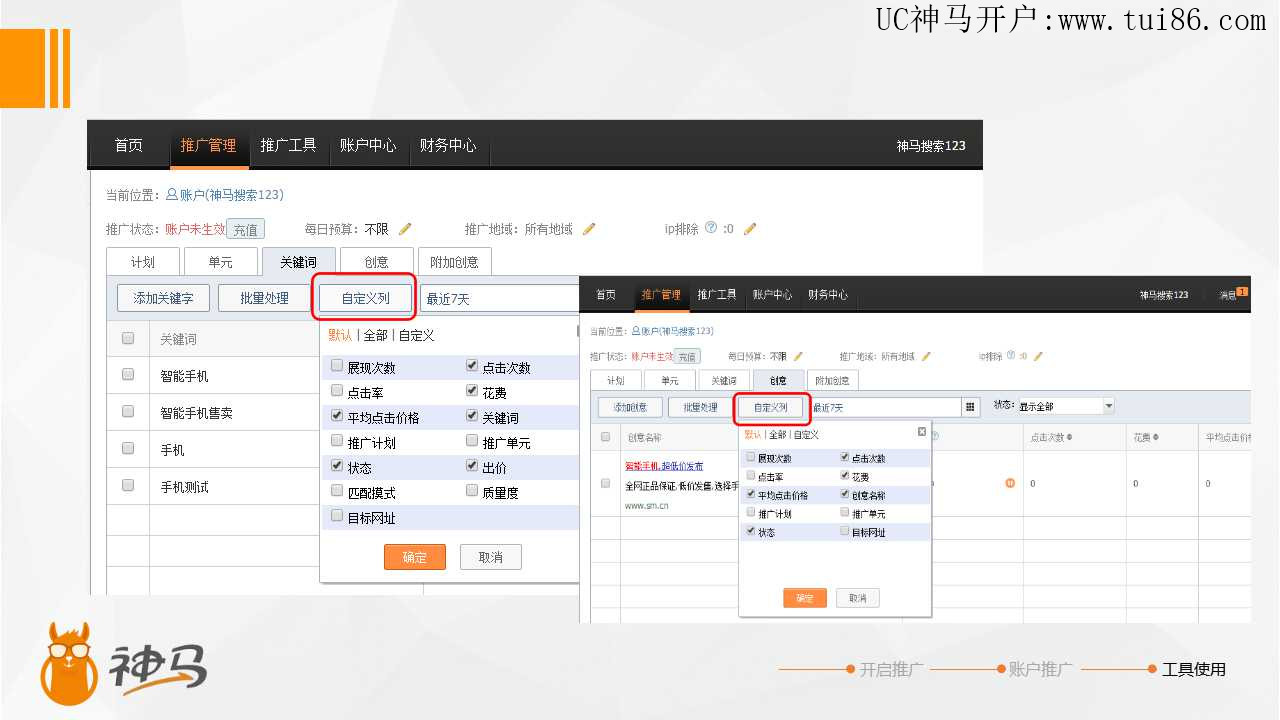Toggle select-all checkbox in 关键词 header row
The image size is (1280, 720).
[x=128, y=339]
